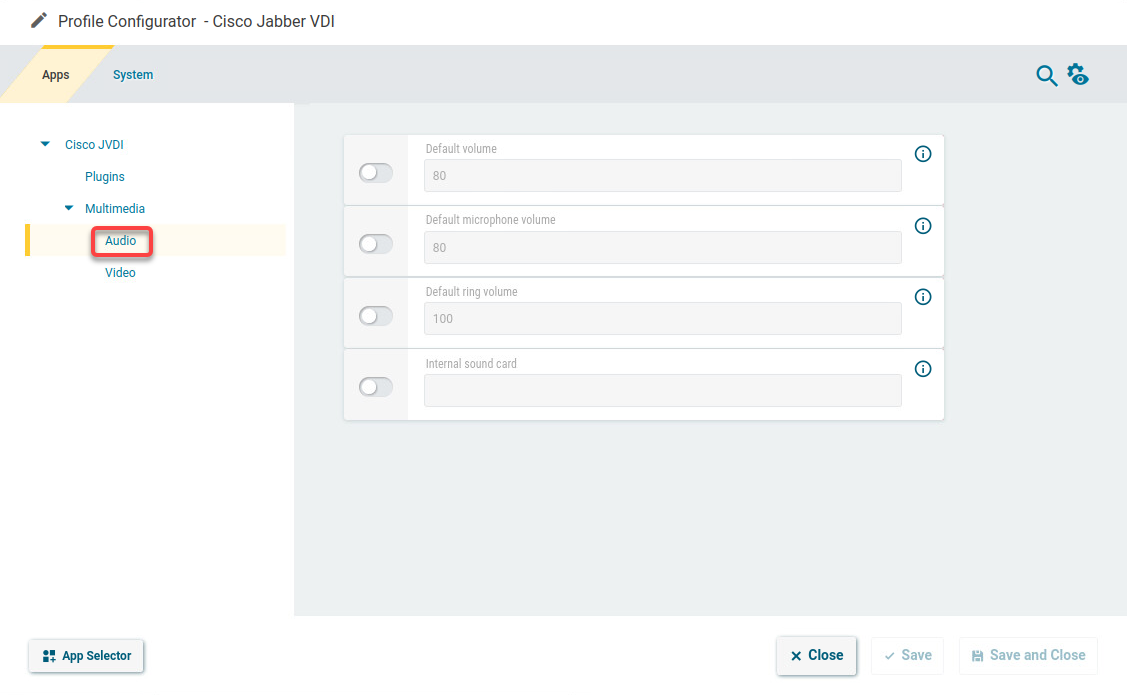Collapse the Cisco JVDI tree node
This screenshot has width=1127, height=695.
45,145
